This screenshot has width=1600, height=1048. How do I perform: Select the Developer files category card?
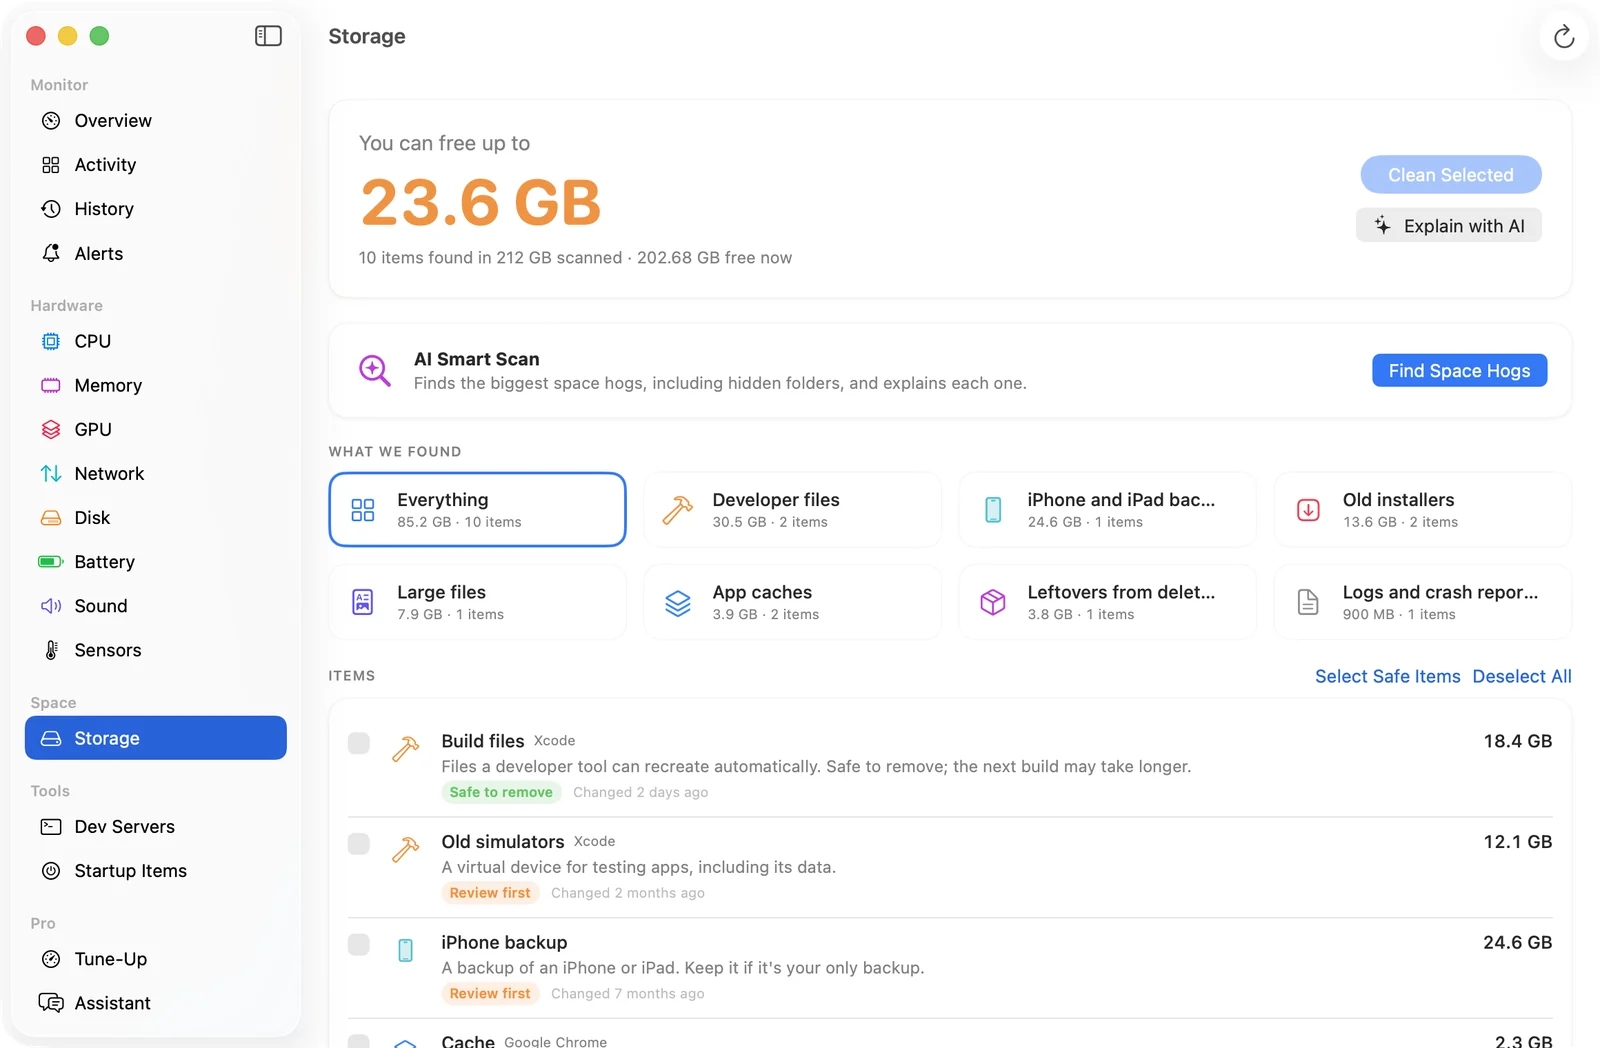(793, 510)
